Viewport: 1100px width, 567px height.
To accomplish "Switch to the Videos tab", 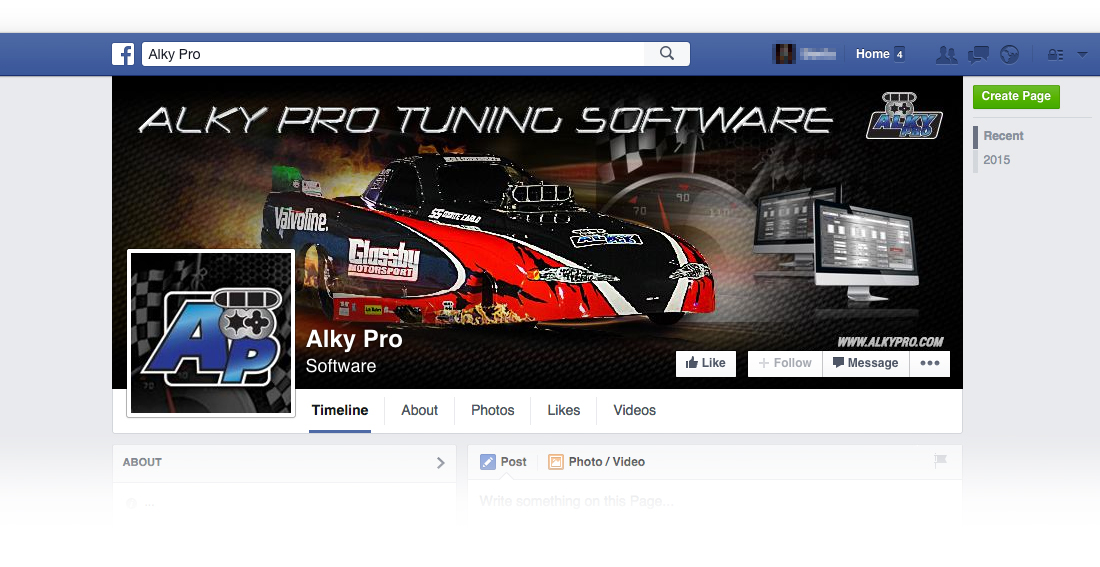I will click(634, 411).
